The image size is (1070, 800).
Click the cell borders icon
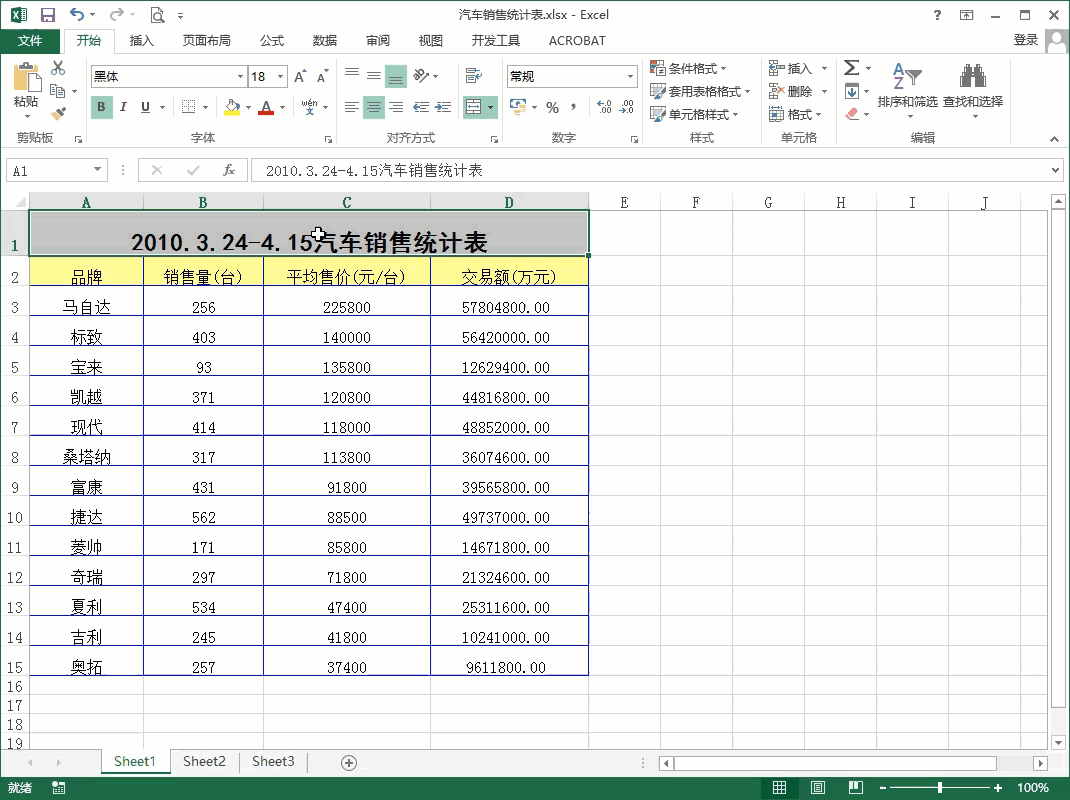pyautogui.click(x=188, y=106)
